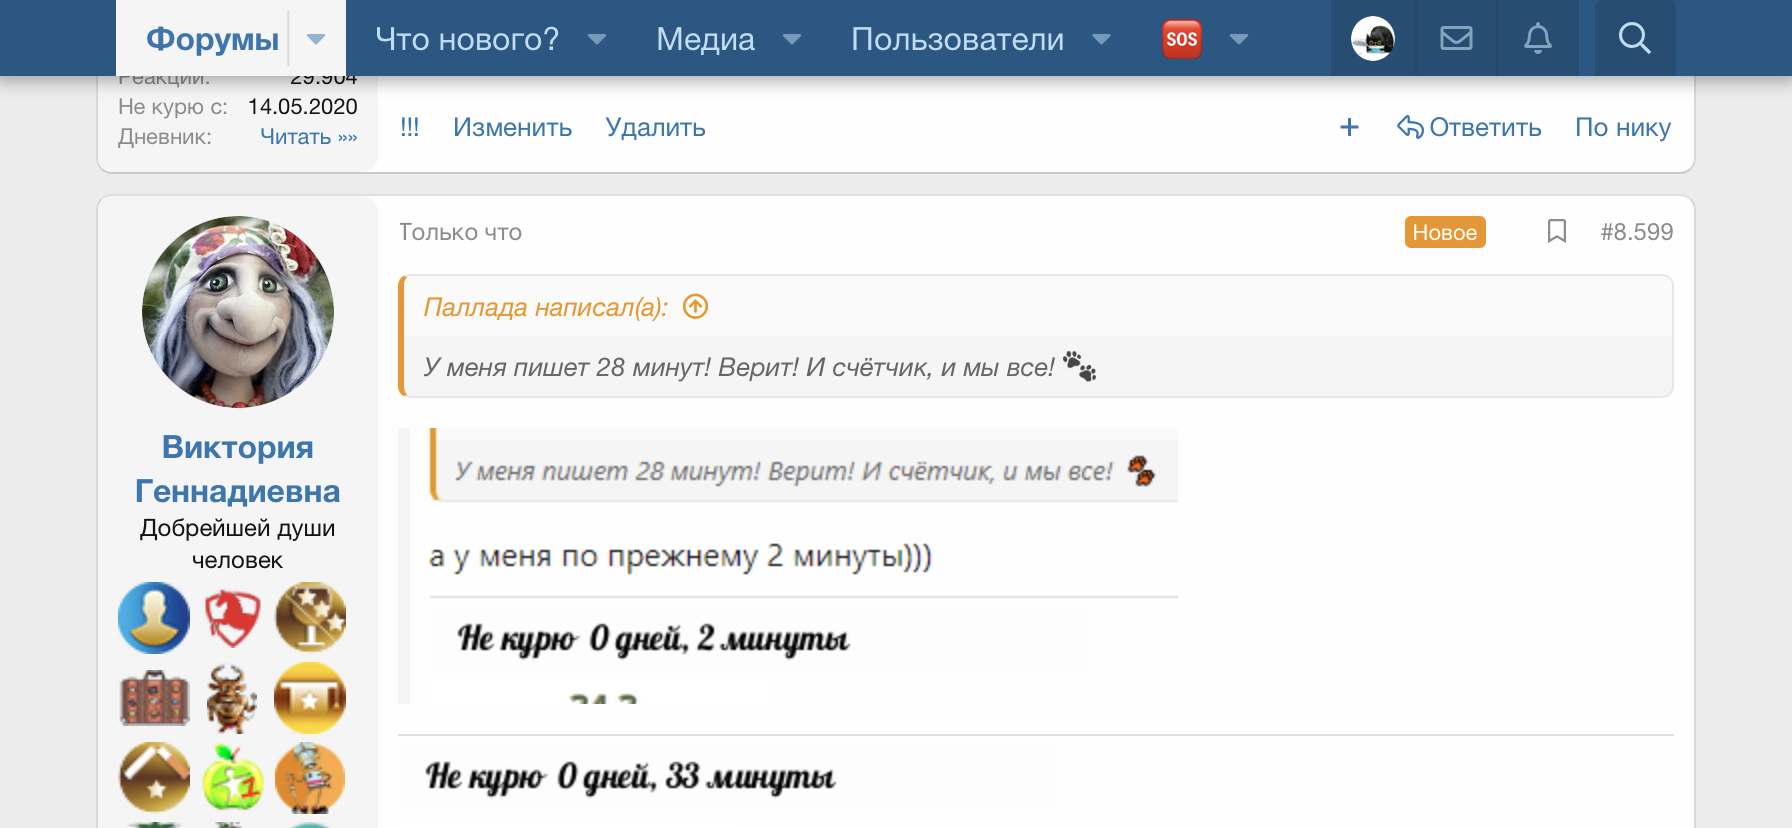Bookmark post #8.599
Viewport: 1792px width, 828px height.
[x=1556, y=232]
